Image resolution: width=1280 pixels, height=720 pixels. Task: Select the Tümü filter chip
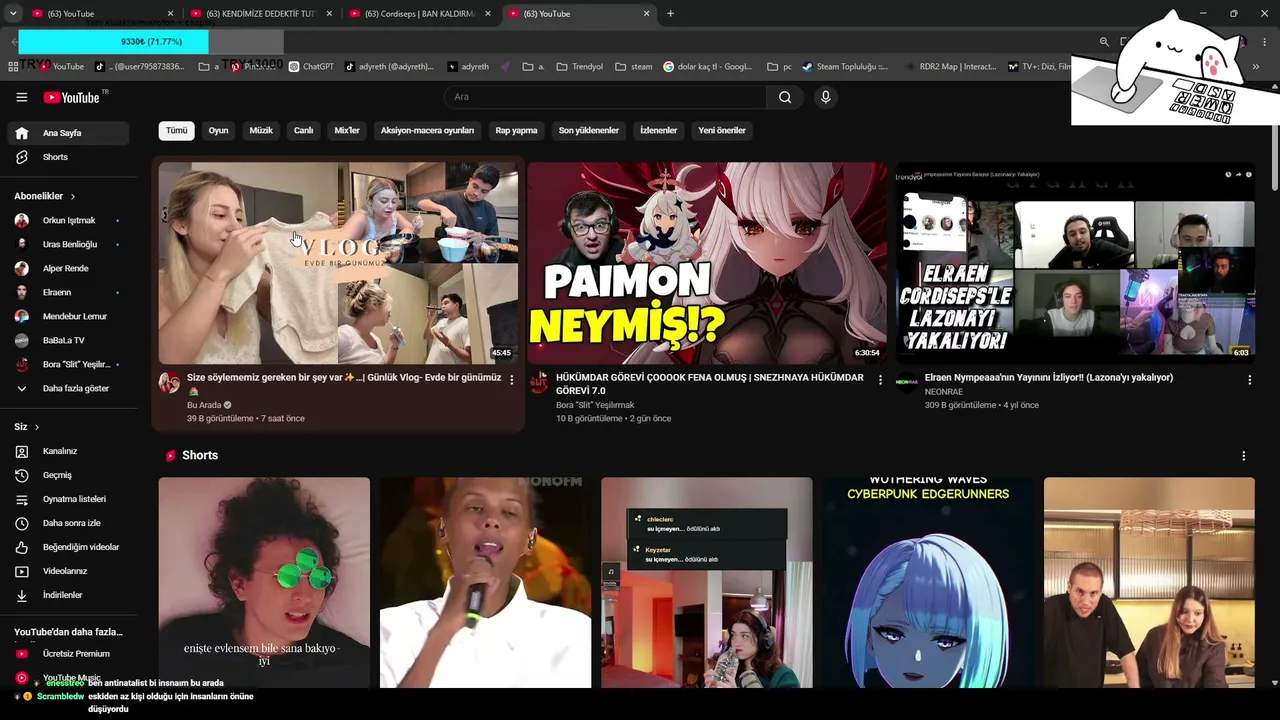(x=176, y=131)
